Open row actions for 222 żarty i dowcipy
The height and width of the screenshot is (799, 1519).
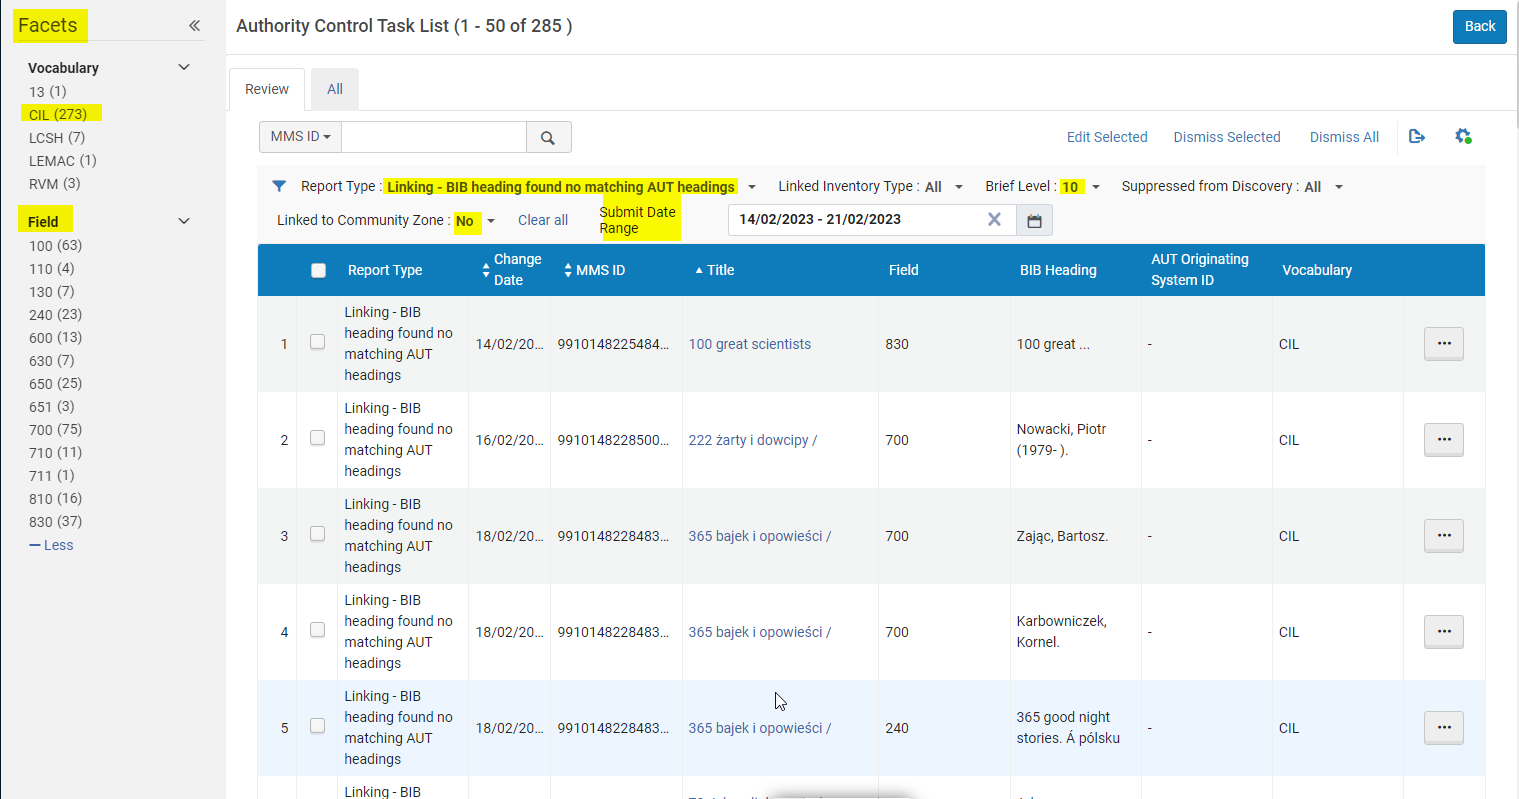1444,440
